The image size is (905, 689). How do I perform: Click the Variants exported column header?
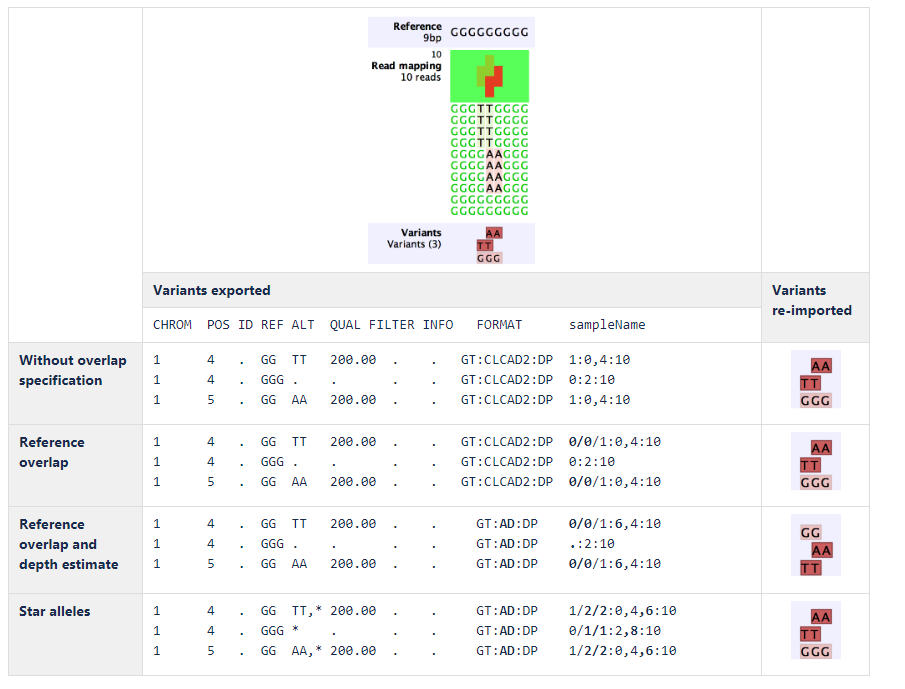click(211, 290)
